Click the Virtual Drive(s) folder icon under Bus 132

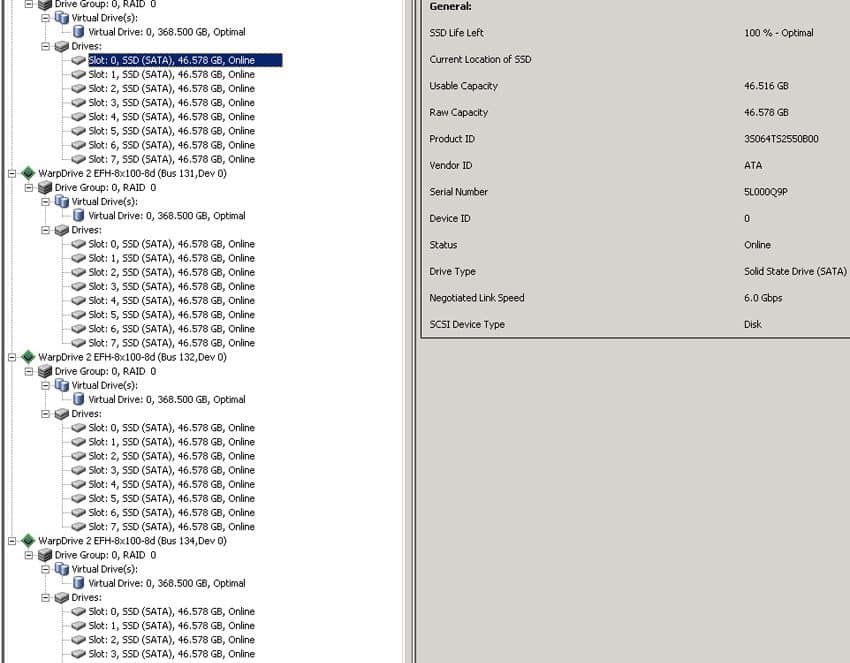(x=62, y=385)
